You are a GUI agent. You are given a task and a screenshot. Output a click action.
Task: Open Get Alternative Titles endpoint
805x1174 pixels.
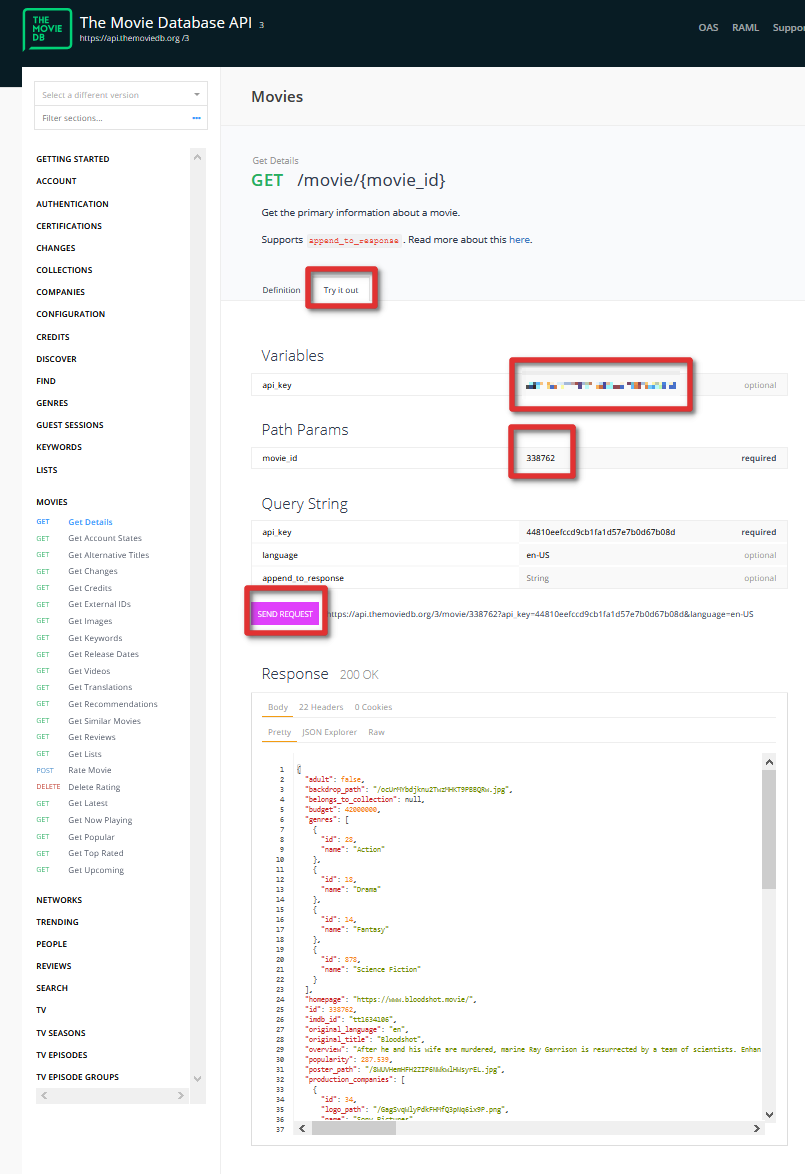(109, 555)
